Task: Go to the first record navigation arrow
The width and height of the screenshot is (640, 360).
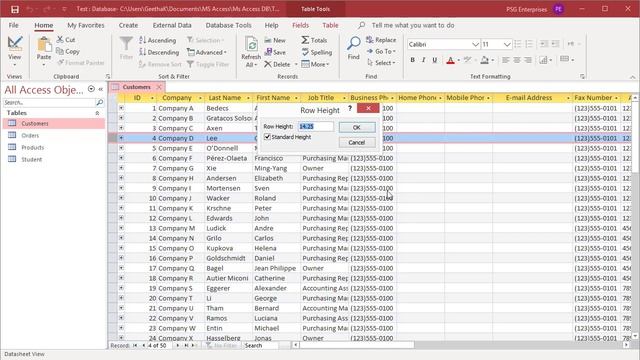Action: pyautogui.click(x=135, y=345)
